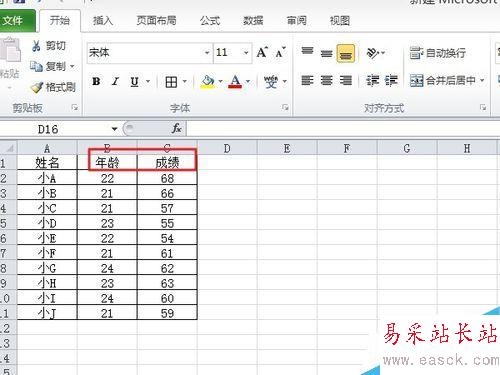
Task: Increase font size with large A
Action: coord(262,53)
